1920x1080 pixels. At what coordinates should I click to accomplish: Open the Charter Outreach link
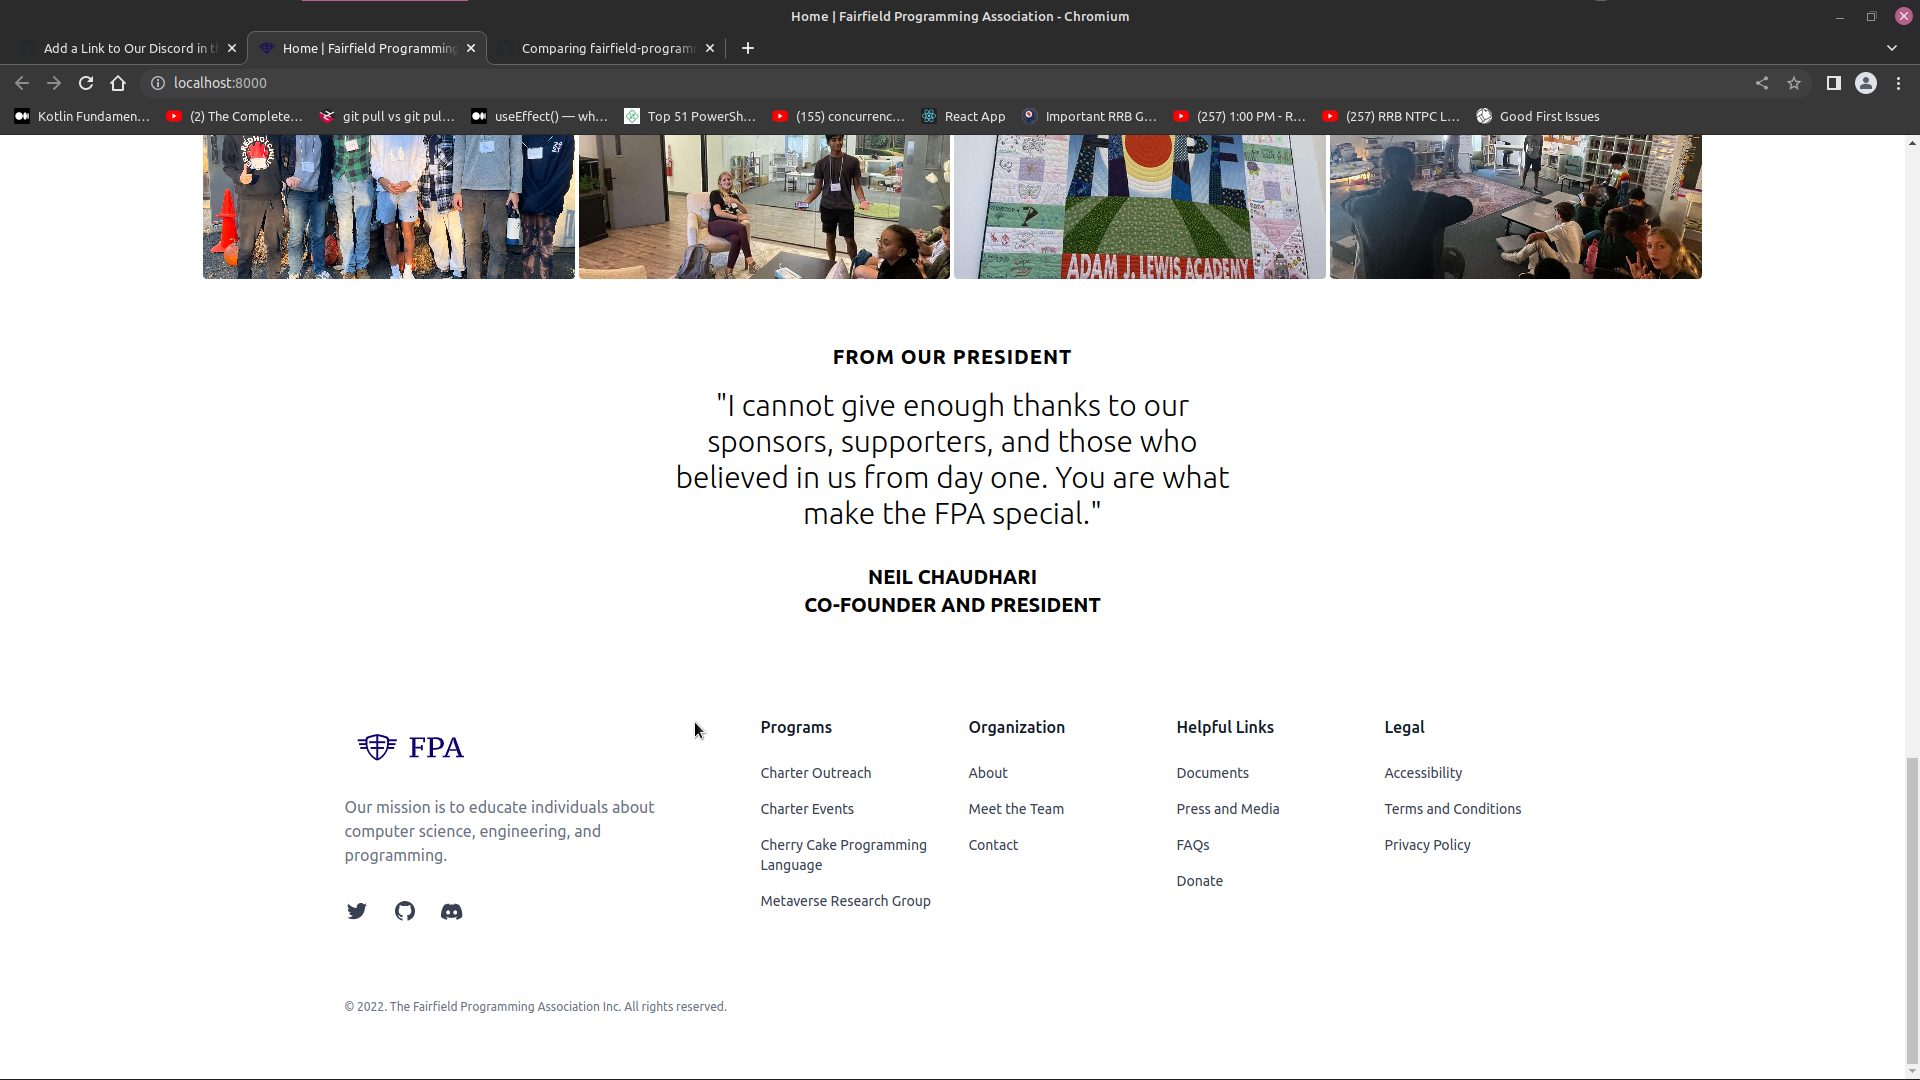[x=815, y=773]
